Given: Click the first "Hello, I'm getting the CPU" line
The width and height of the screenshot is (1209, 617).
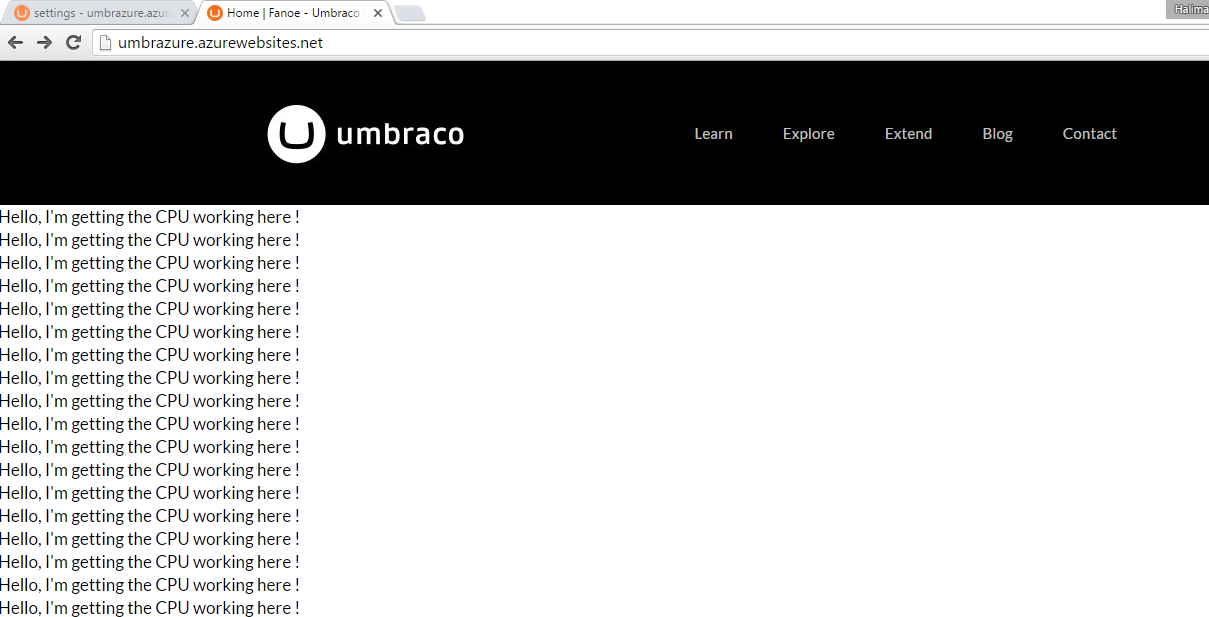Looking at the screenshot, I should pyautogui.click(x=149, y=217).
